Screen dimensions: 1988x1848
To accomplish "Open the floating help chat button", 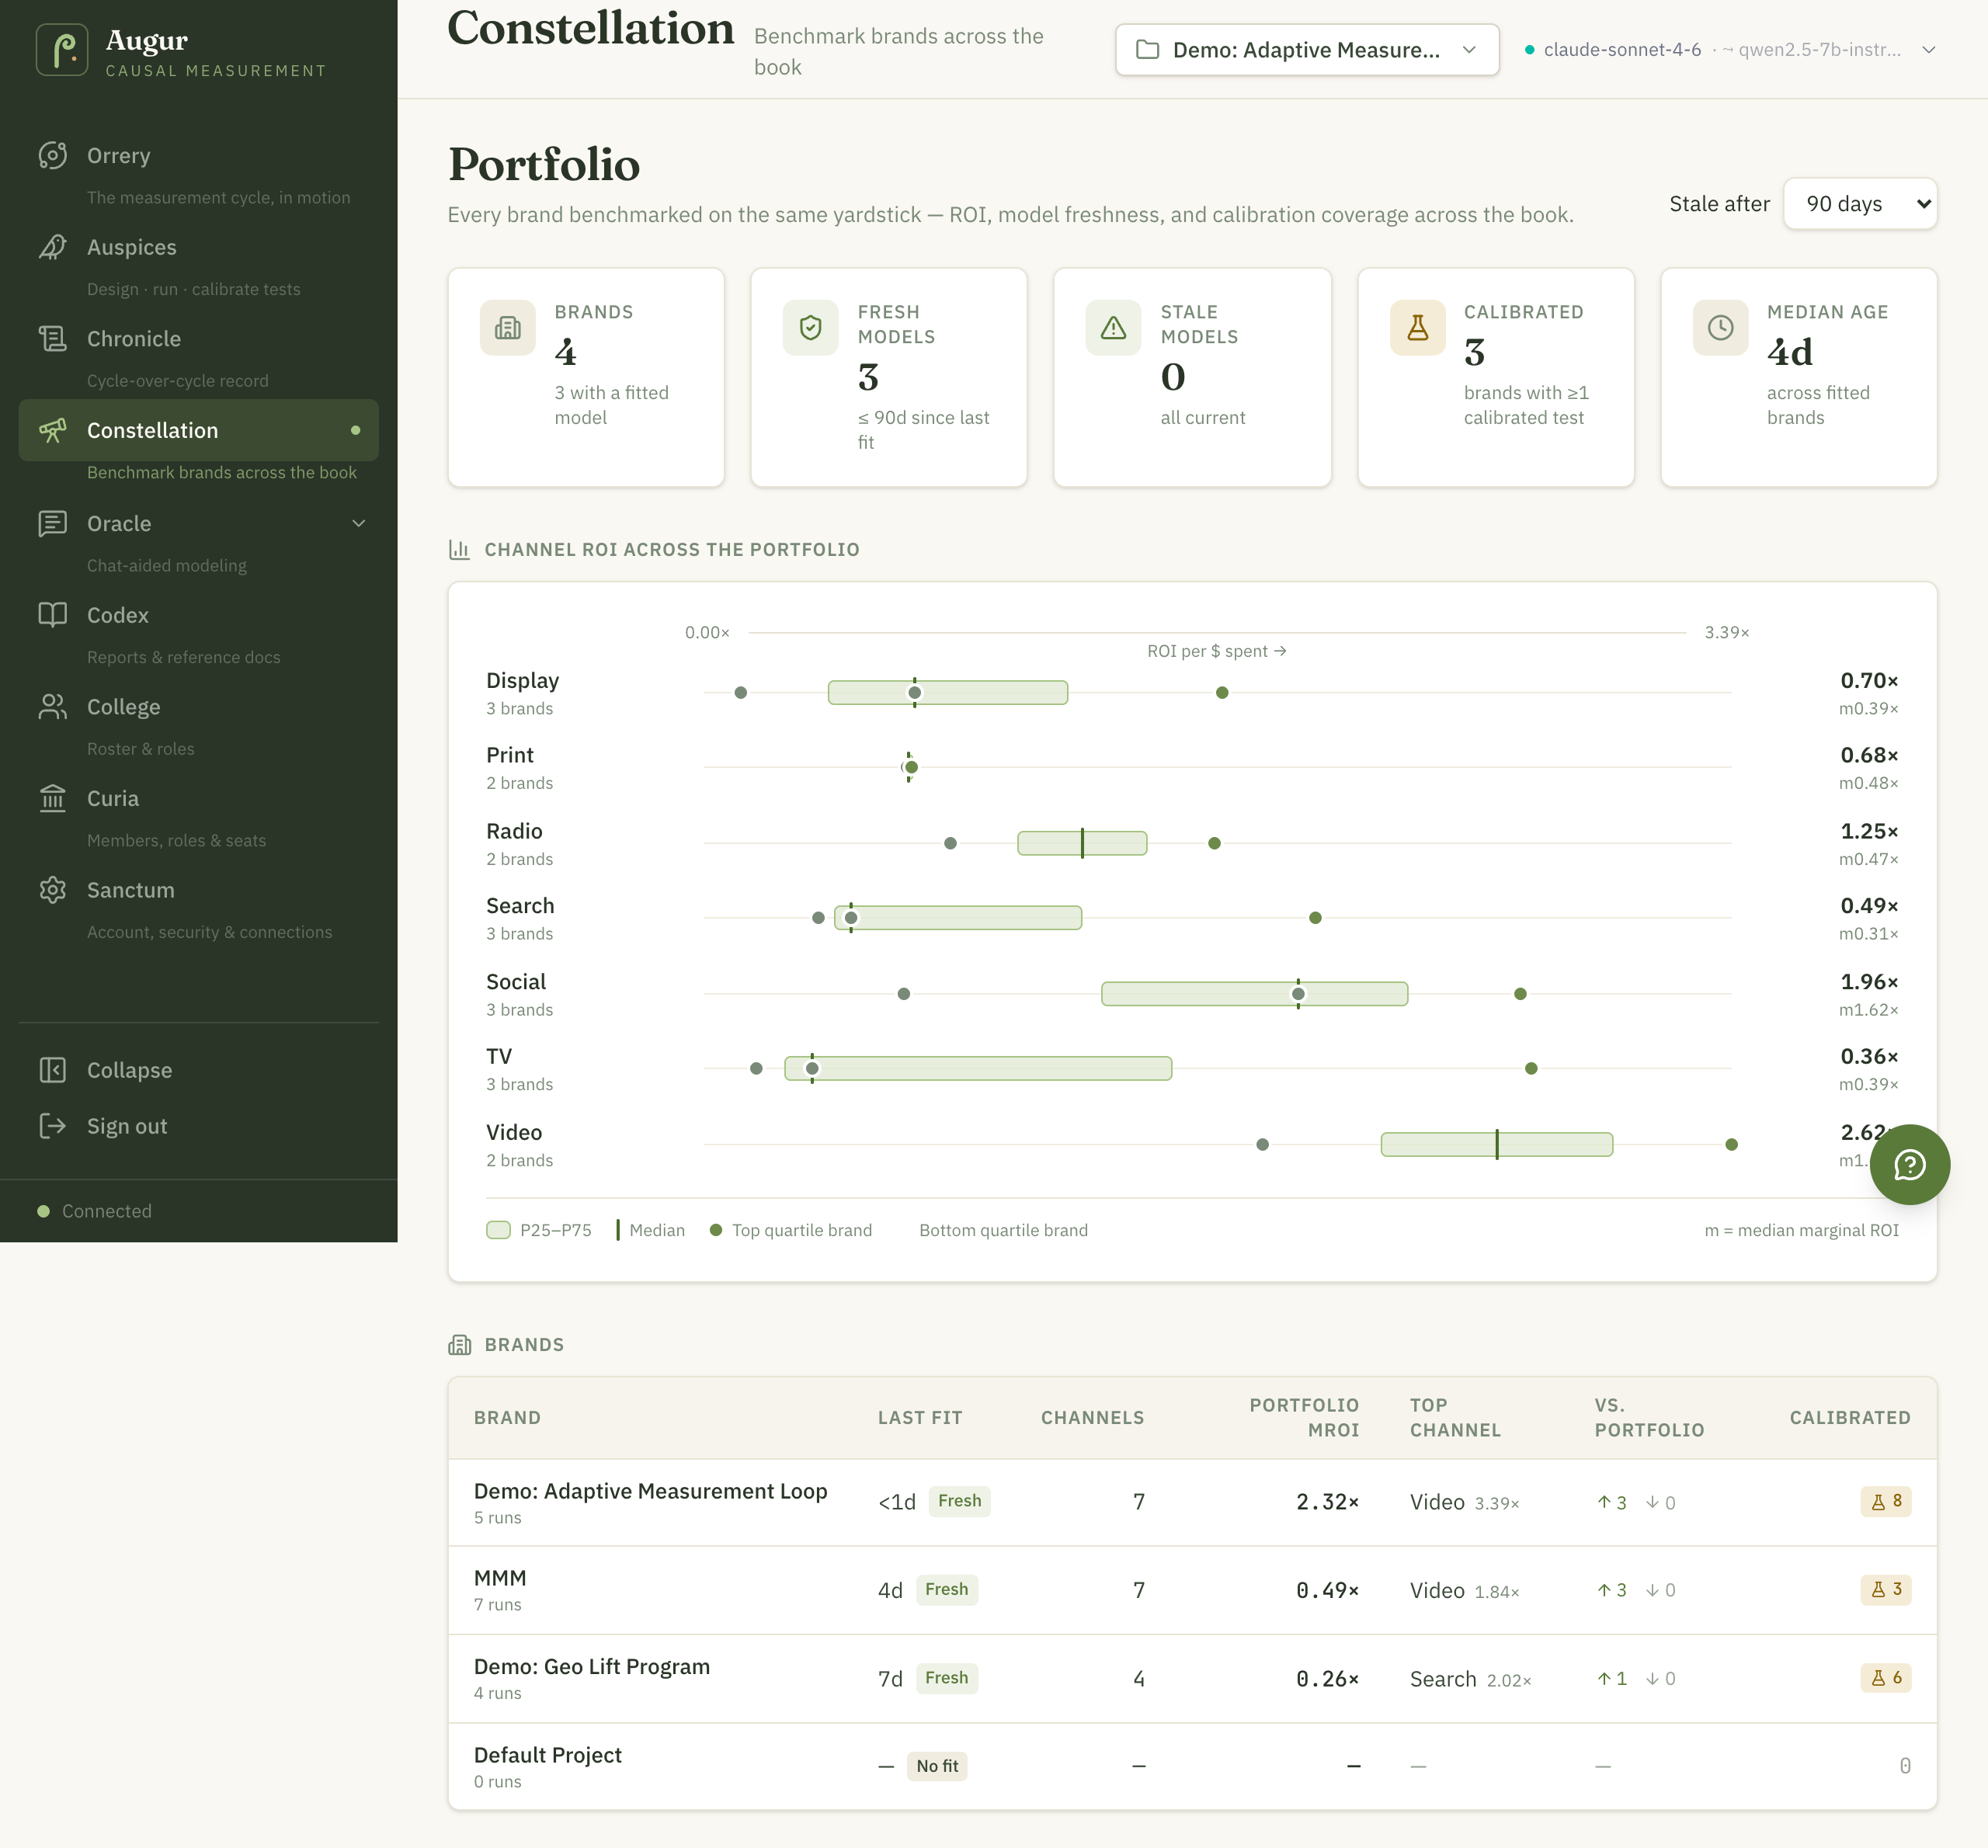I will pyautogui.click(x=1909, y=1164).
